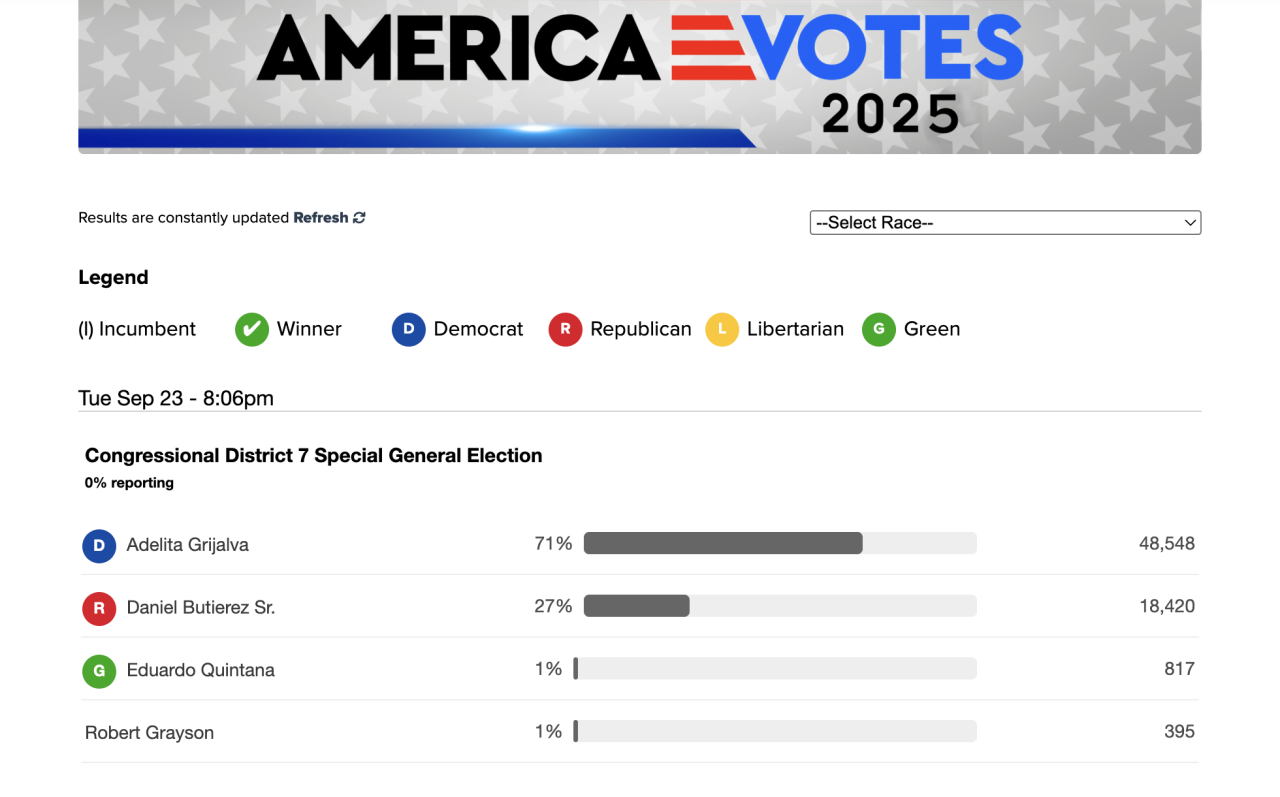Click the Refresh link
1280x797 pixels.
[x=320, y=217]
